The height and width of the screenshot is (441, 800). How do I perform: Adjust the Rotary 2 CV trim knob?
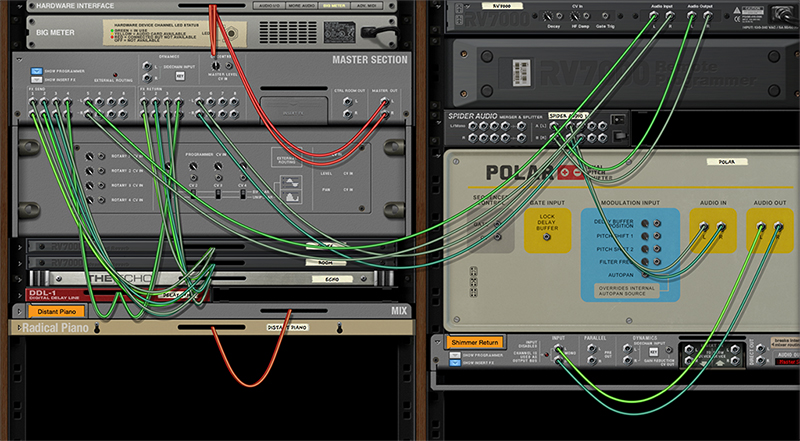pos(90,171)
